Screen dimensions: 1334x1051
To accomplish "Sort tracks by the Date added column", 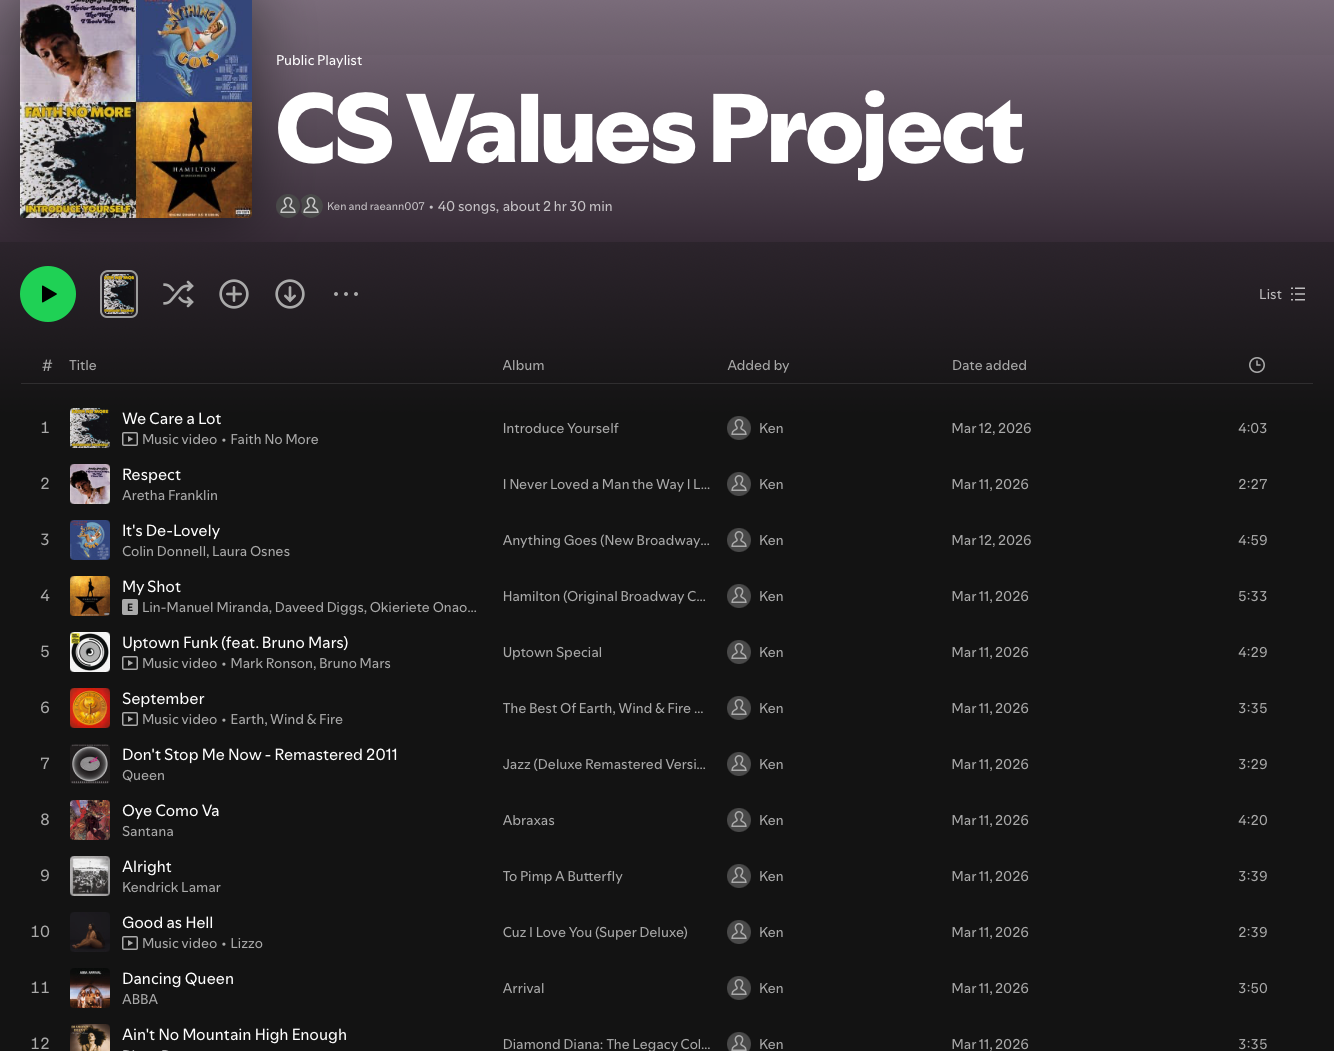I will click(989, 365).
